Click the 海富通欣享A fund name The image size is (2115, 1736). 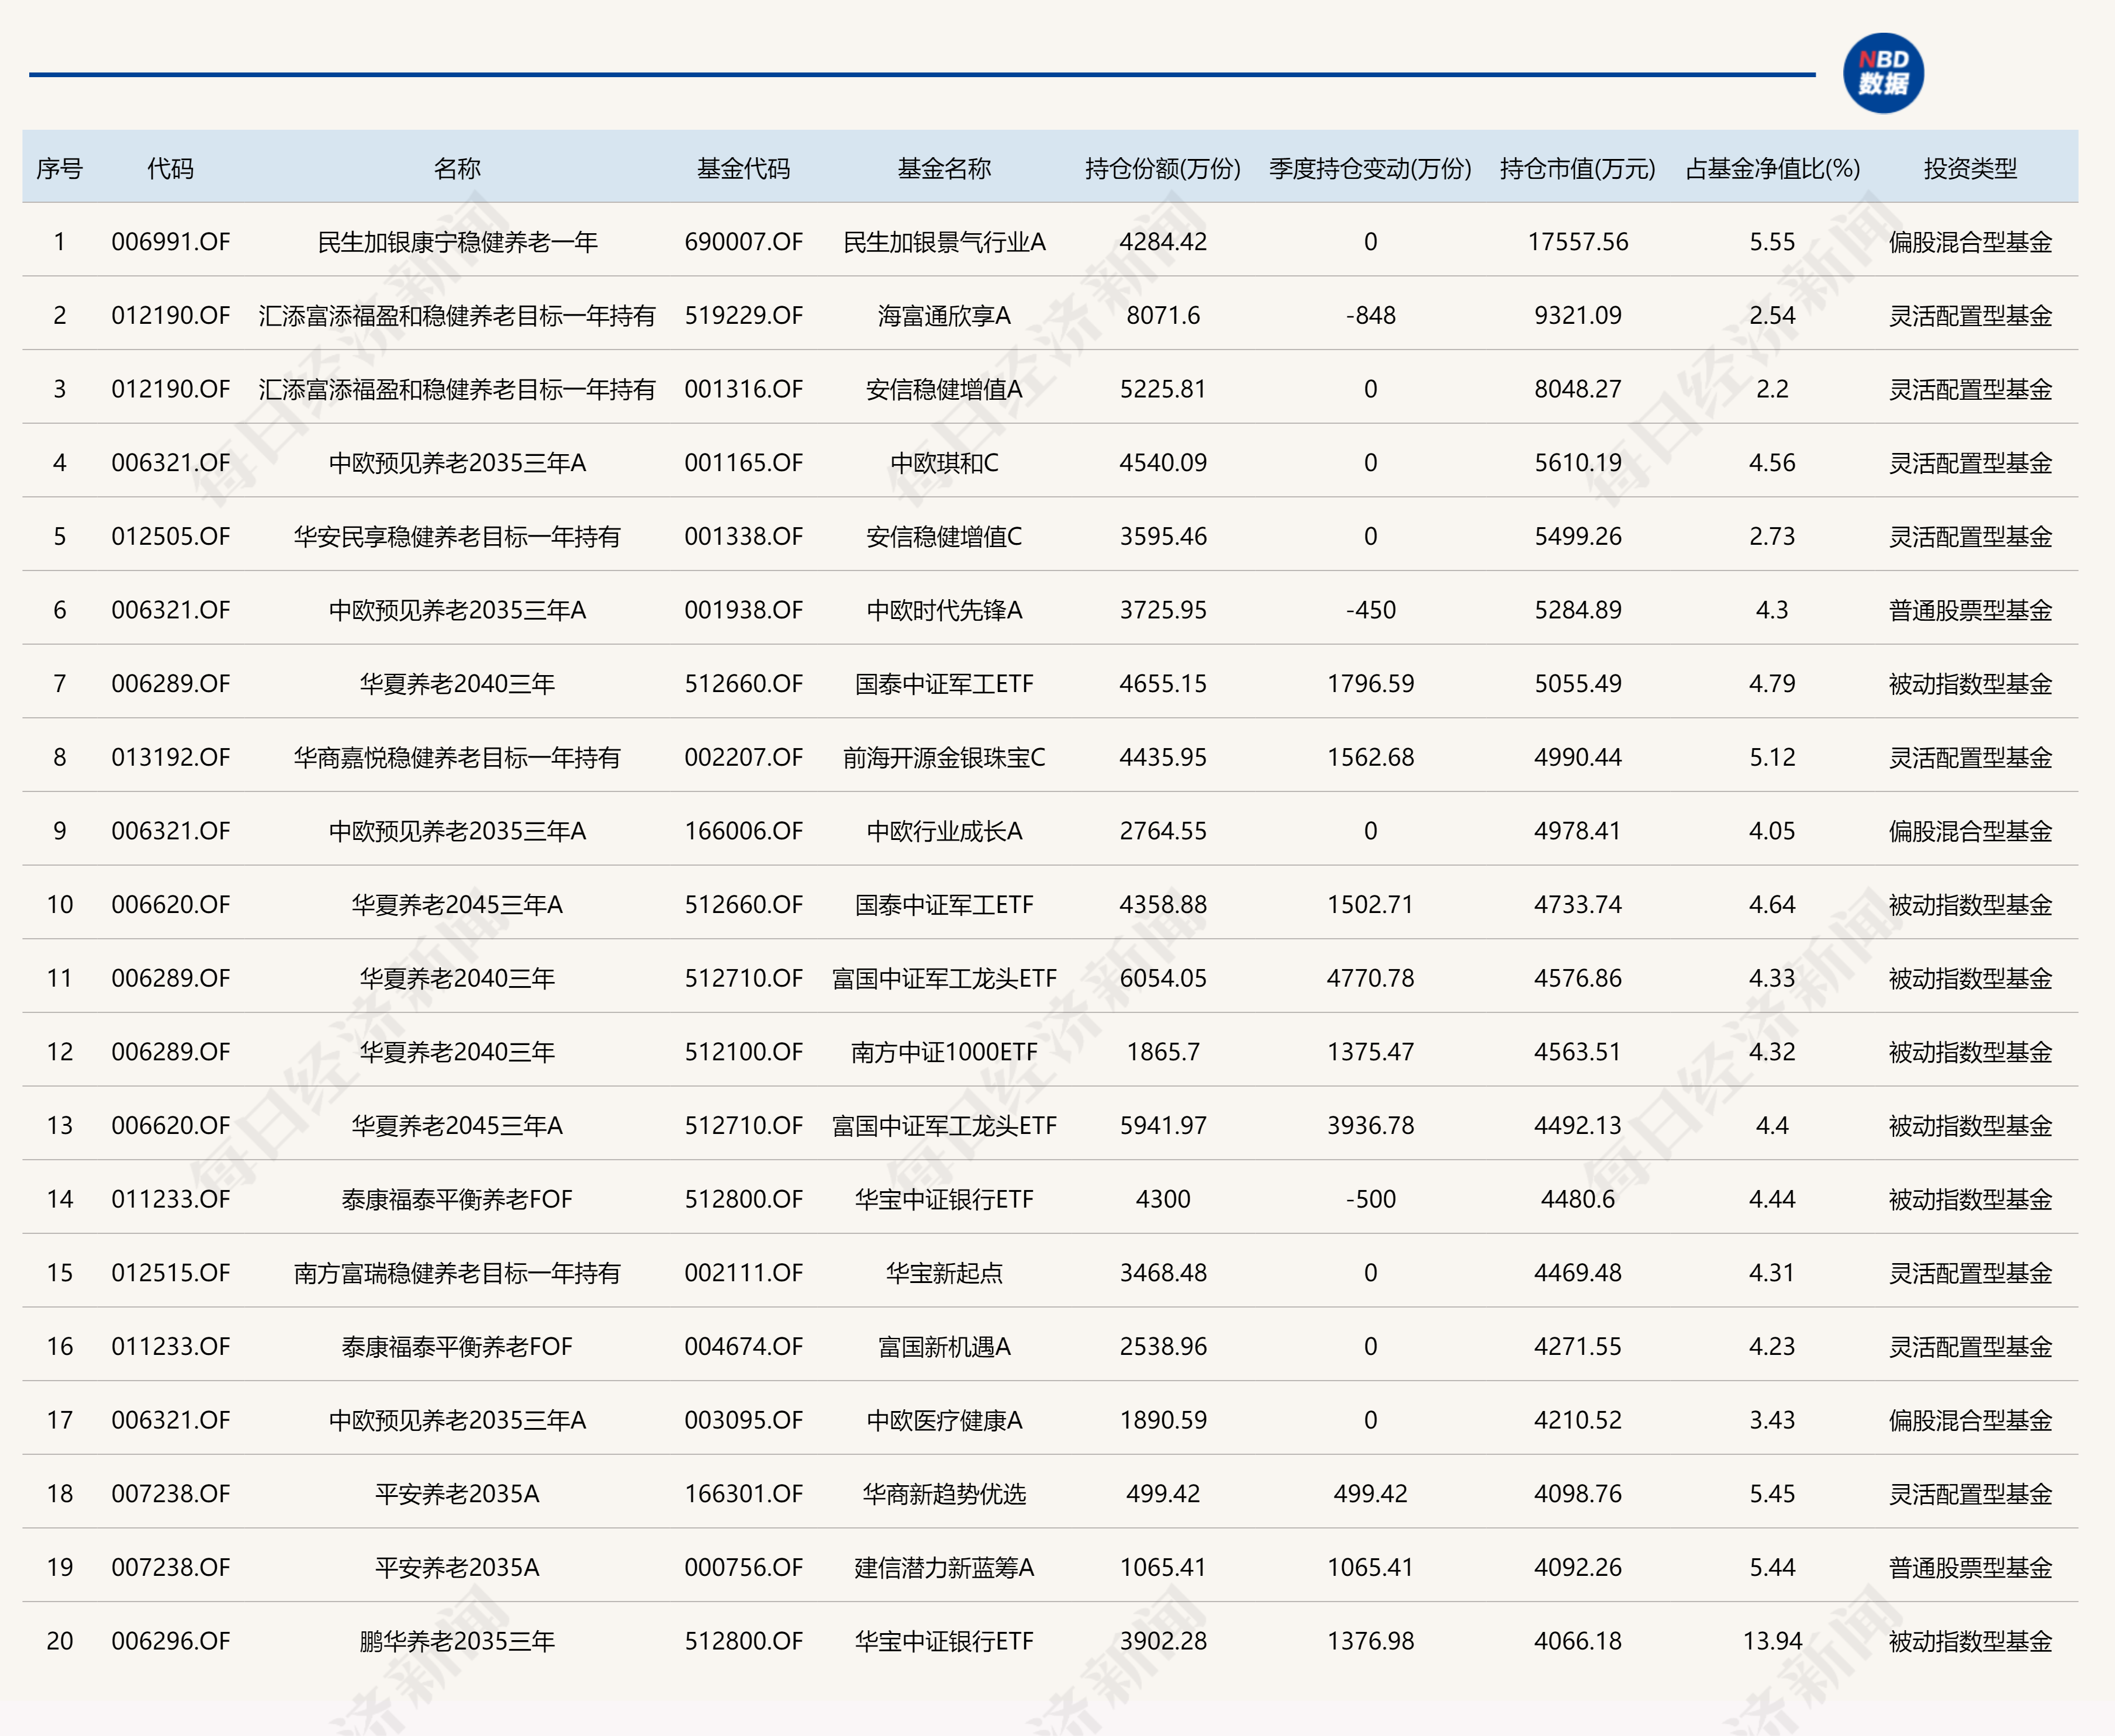944,316
